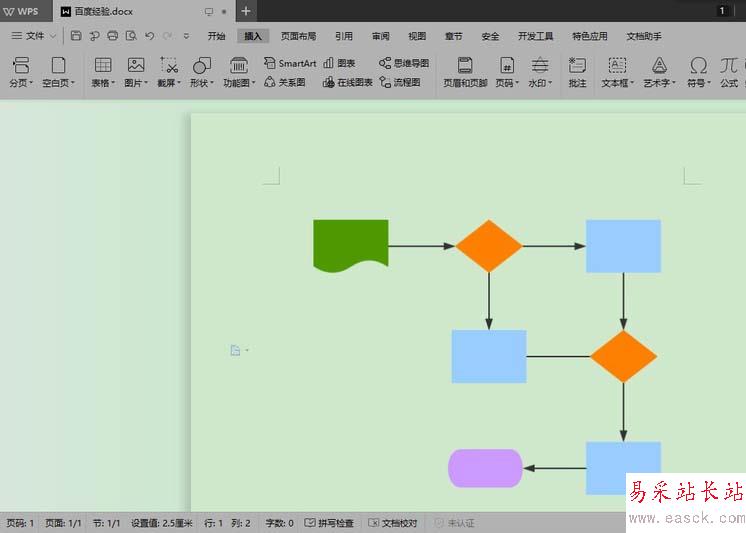Insert a SmartArt graphic
The image size is (746, 533).
click(x=290, y=63)
